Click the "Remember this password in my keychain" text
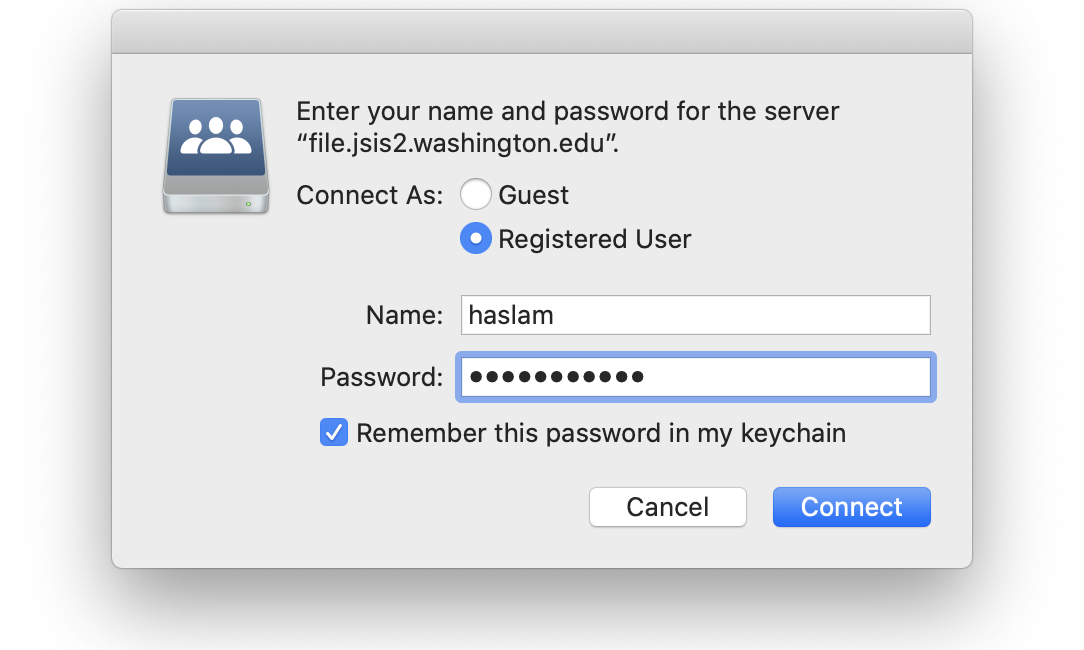 tap(601, 434)
